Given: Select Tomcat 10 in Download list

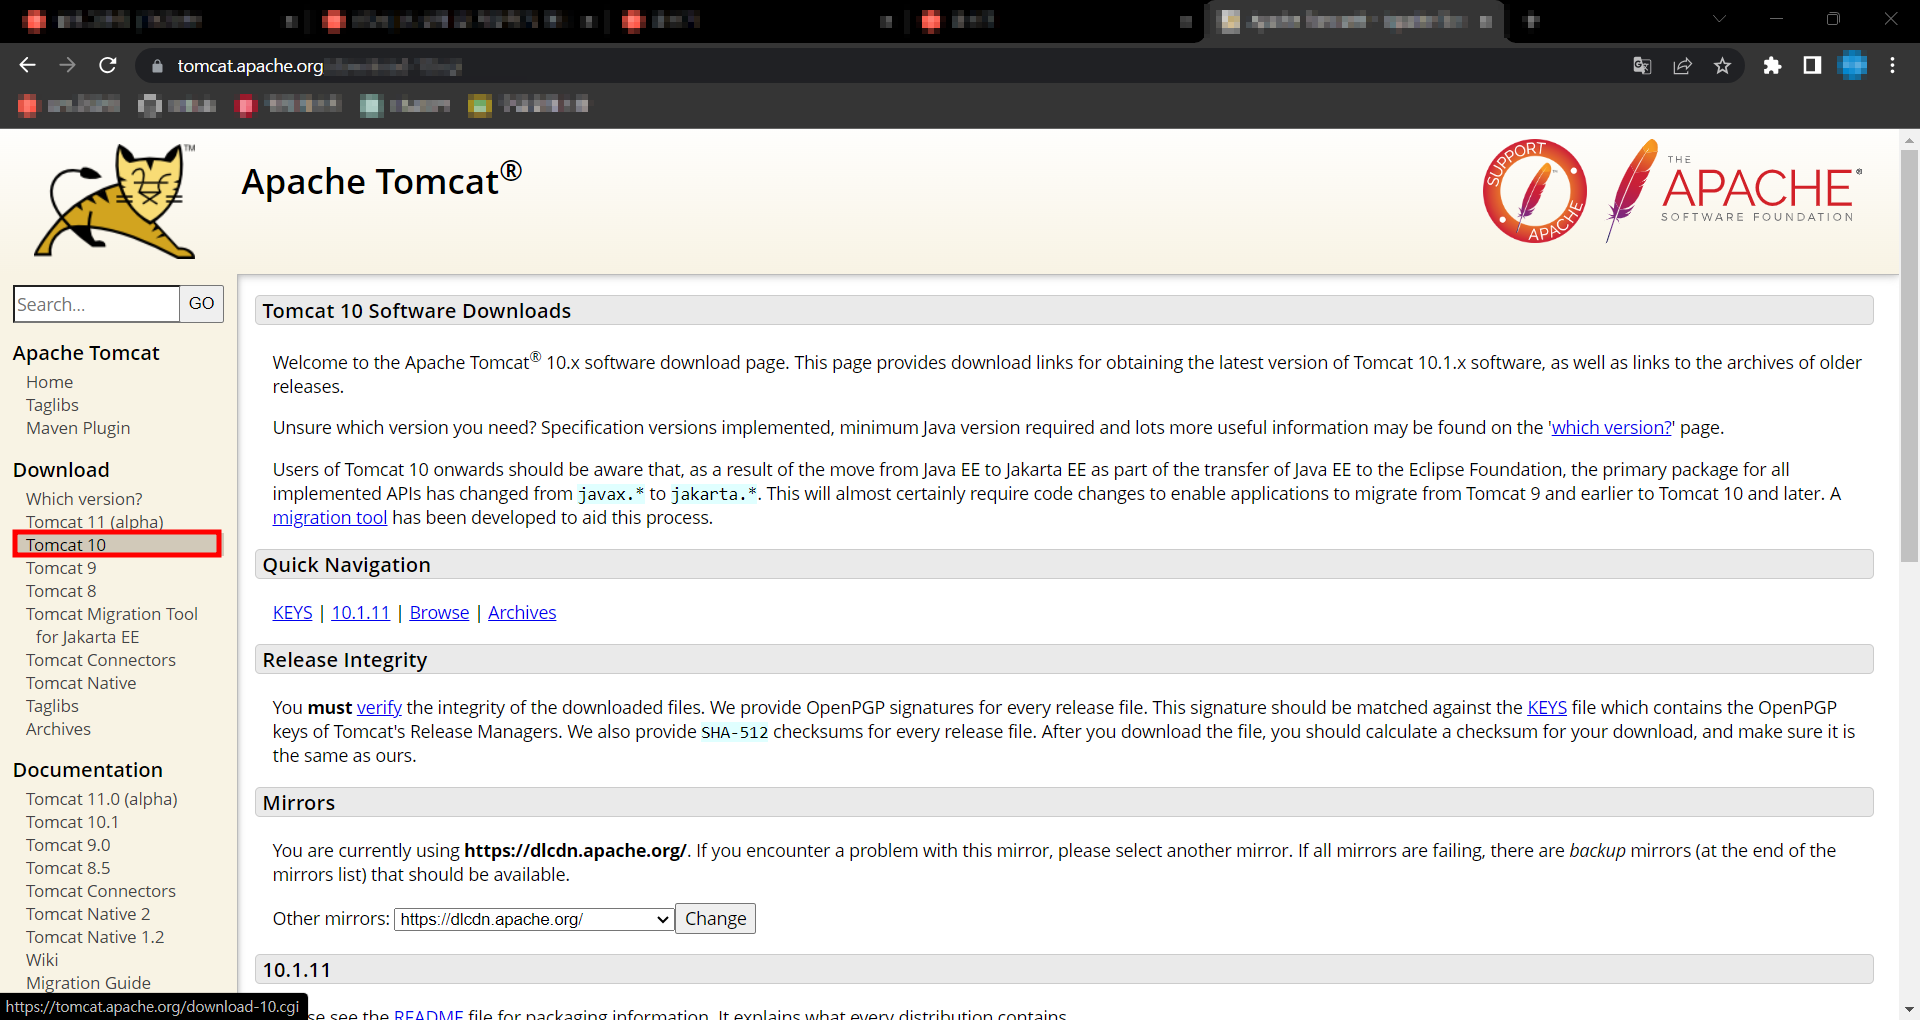Looking at the screenshot, I should click(66, 545).
